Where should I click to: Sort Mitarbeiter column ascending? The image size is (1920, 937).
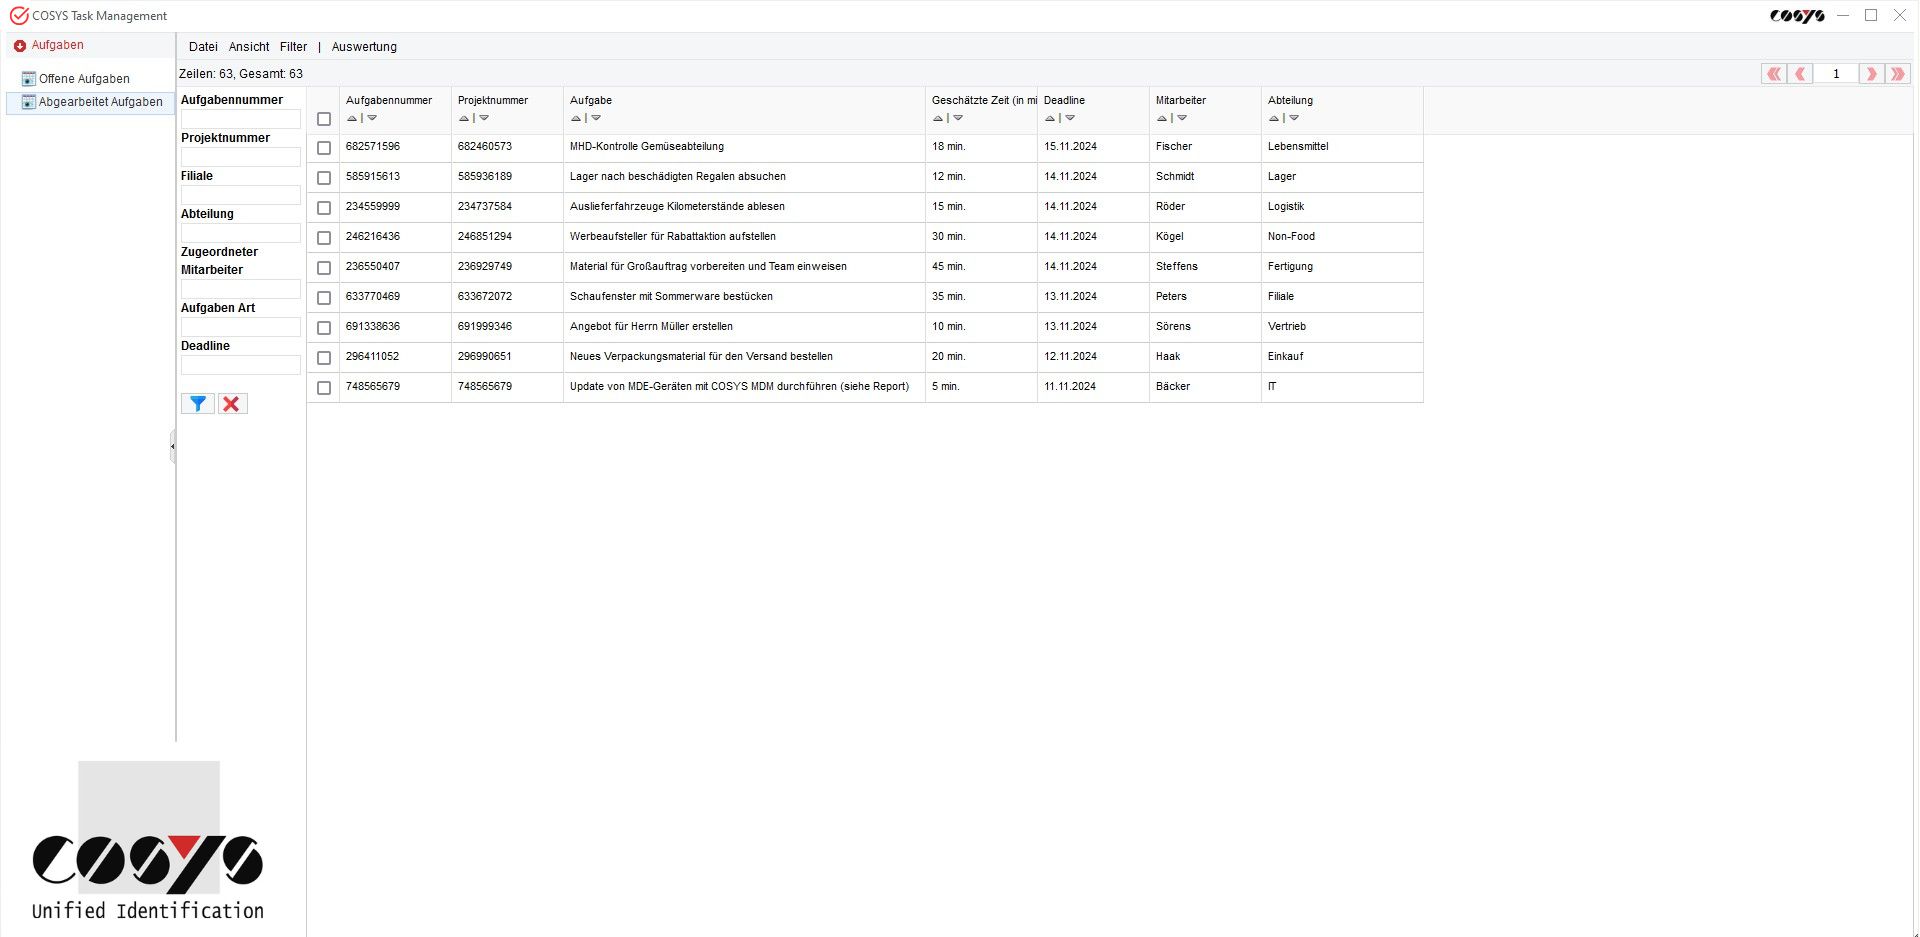[x=1162, y=118]
